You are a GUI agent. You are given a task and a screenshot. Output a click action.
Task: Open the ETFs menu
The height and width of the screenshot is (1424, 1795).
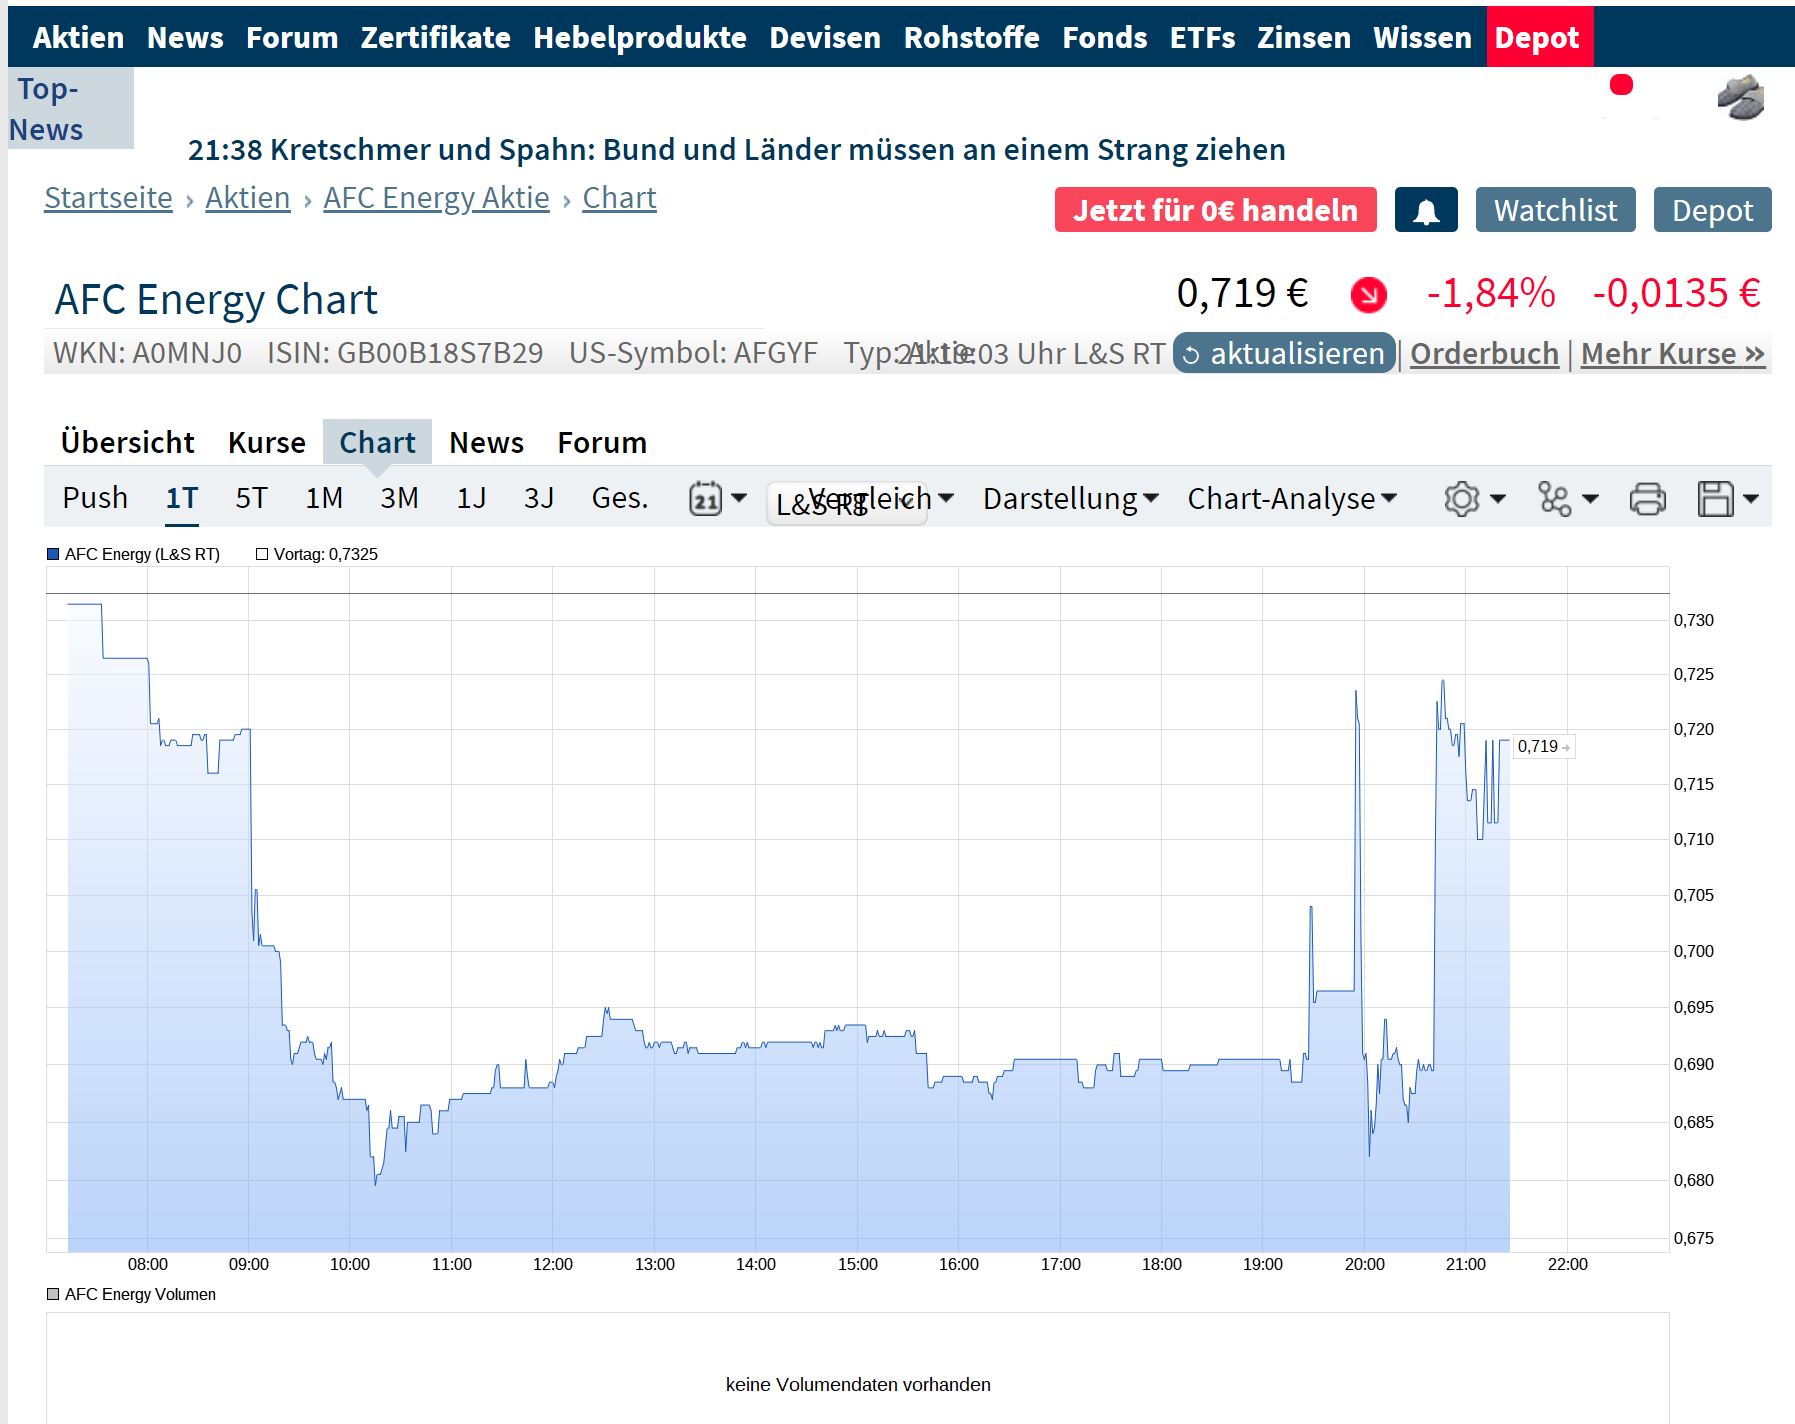(1203, 37)
